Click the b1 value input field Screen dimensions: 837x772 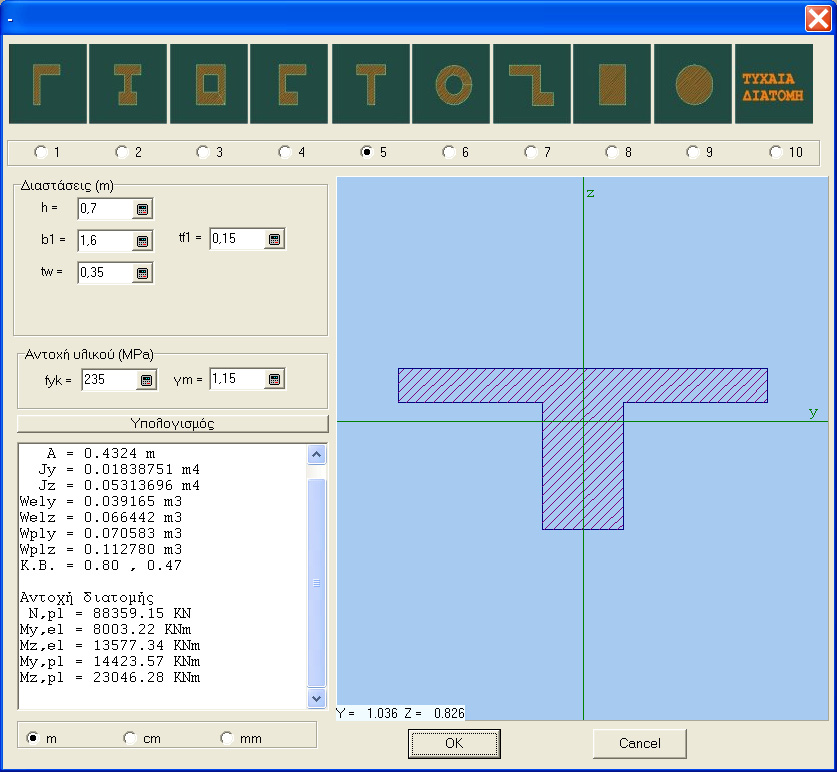point(106,241)
